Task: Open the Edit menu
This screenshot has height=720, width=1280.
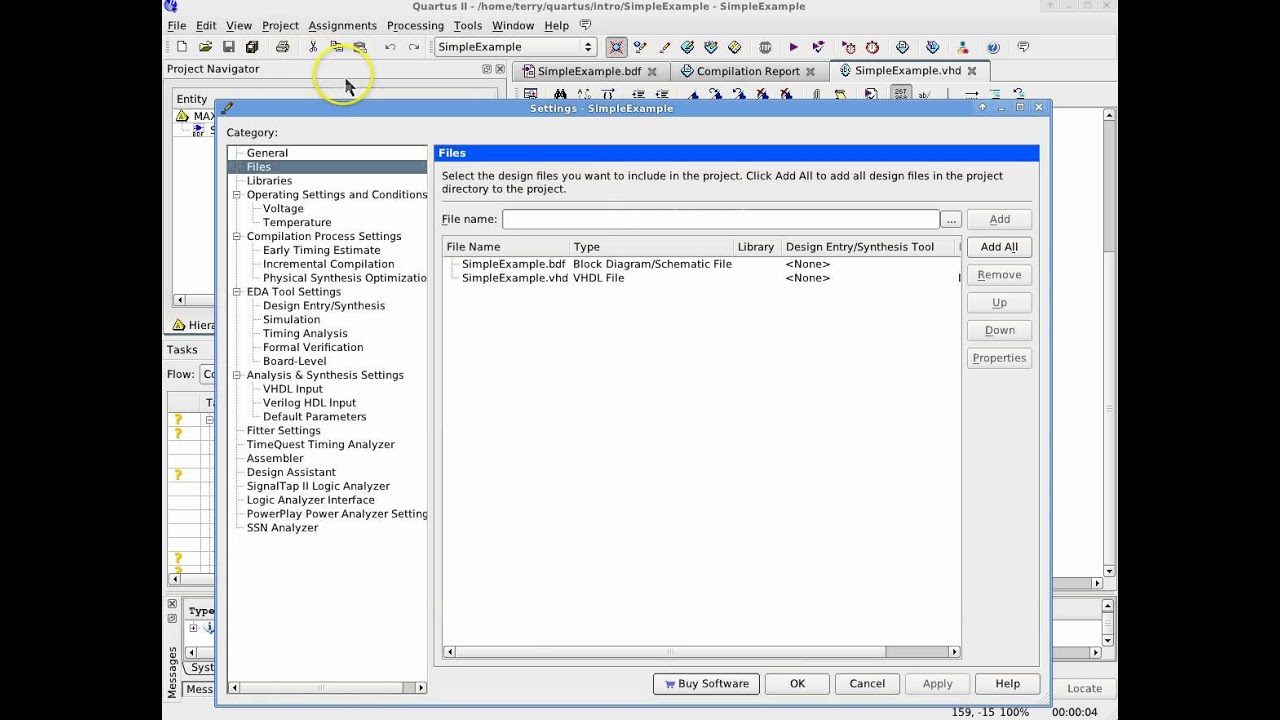Action: pos(206,25)
